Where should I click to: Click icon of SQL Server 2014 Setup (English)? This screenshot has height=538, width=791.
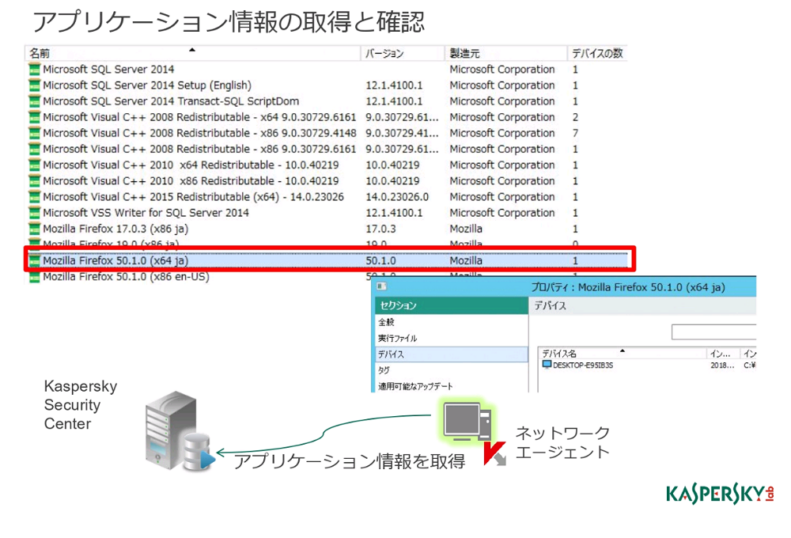(x=34, y=85)
